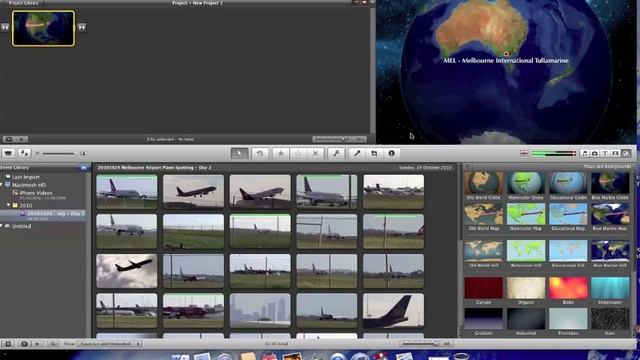This screenshot has width=640, height=360.
Task: Click the add-to-project undo arrow tool
Action: pos(260,153)
